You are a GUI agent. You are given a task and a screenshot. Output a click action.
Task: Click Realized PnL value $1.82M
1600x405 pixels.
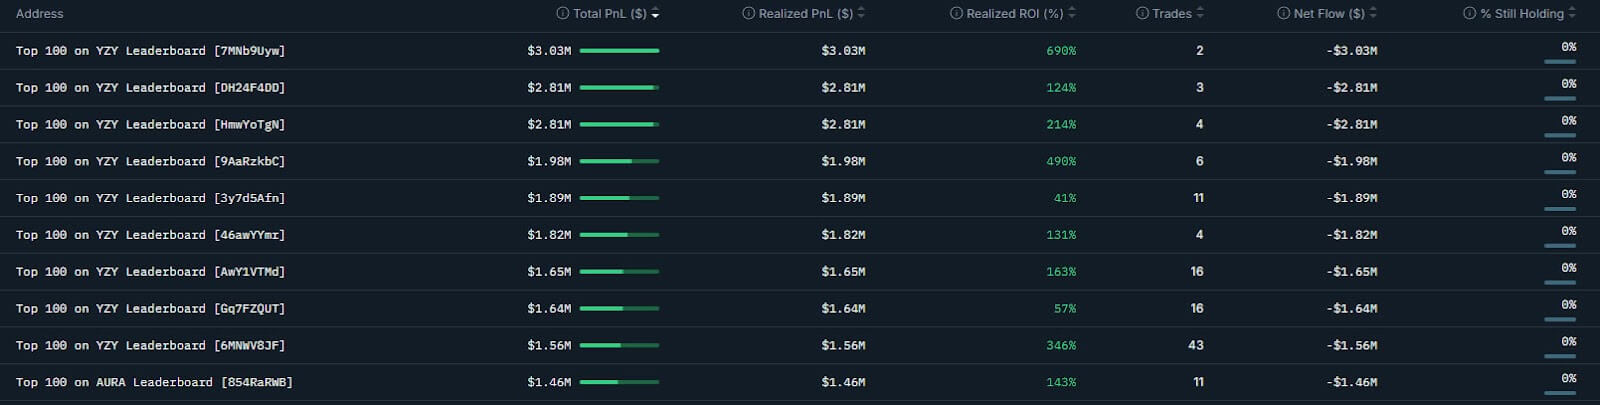(843, 235)
